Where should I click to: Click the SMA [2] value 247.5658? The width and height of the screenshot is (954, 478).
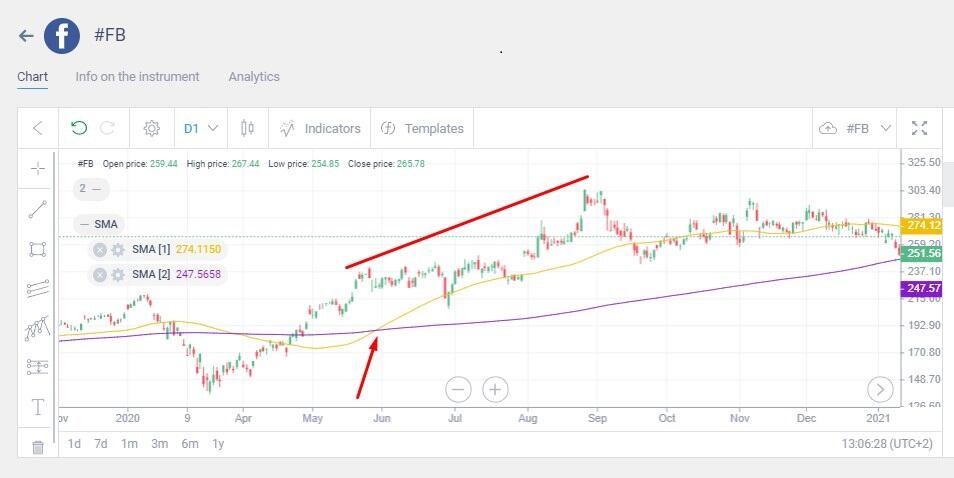(x=198, y=275)
